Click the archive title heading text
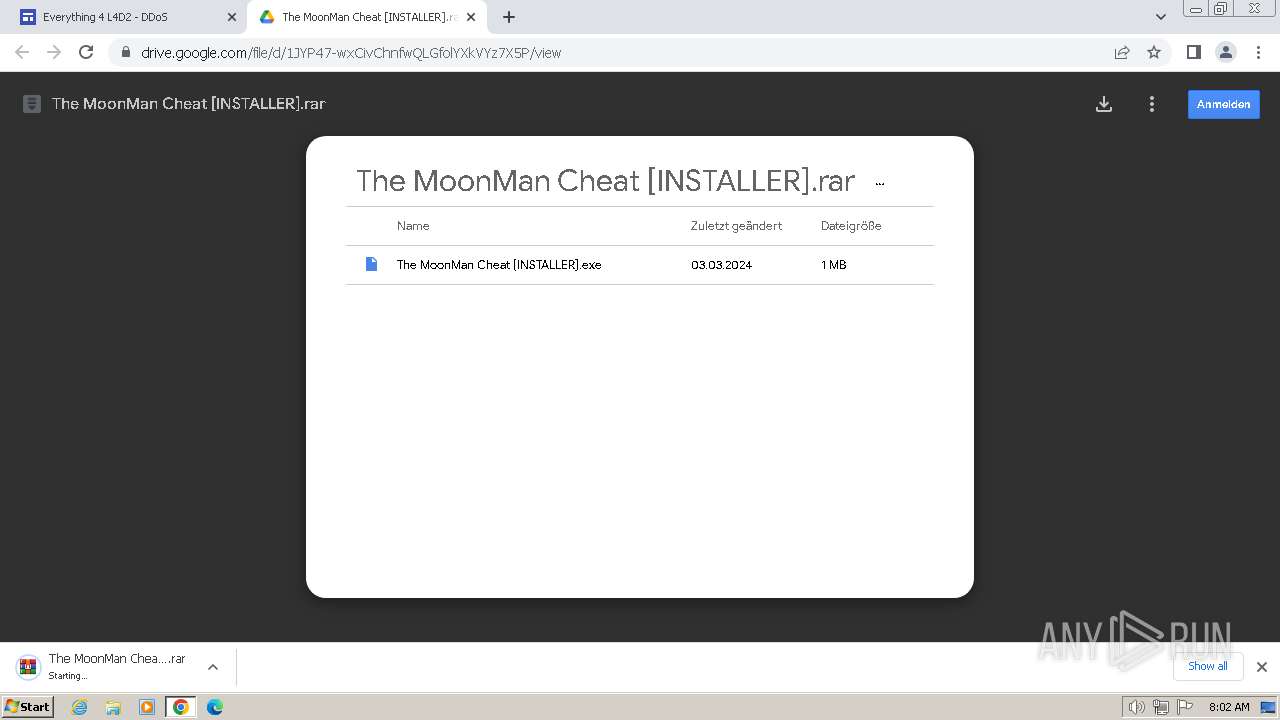 (x=606, y=181)
